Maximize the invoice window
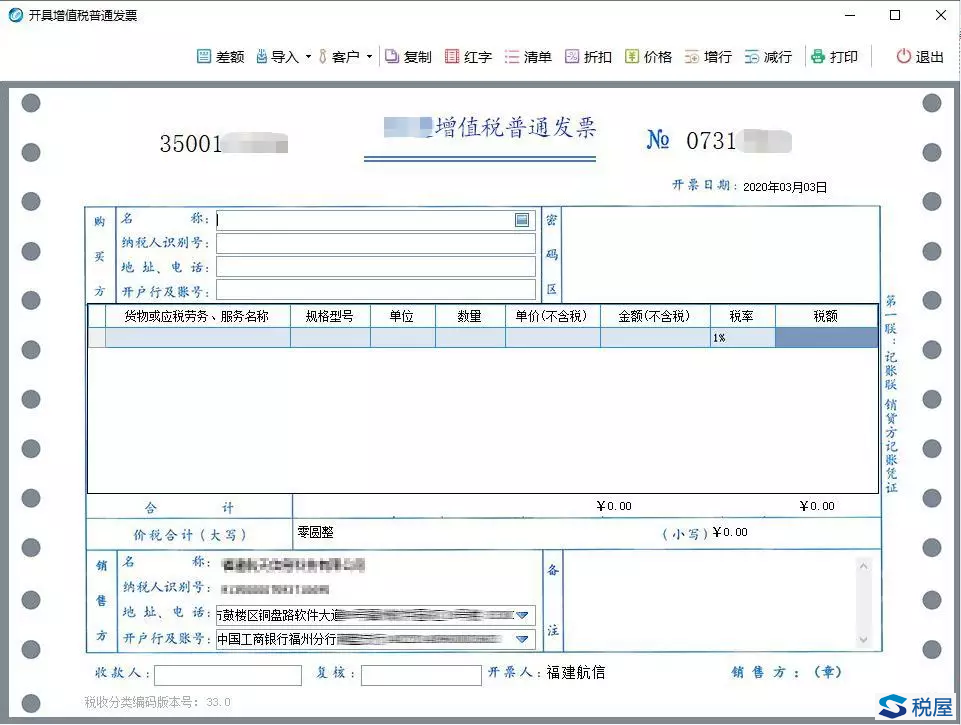This screenshot has height=725, width=961. pos(895,15)
